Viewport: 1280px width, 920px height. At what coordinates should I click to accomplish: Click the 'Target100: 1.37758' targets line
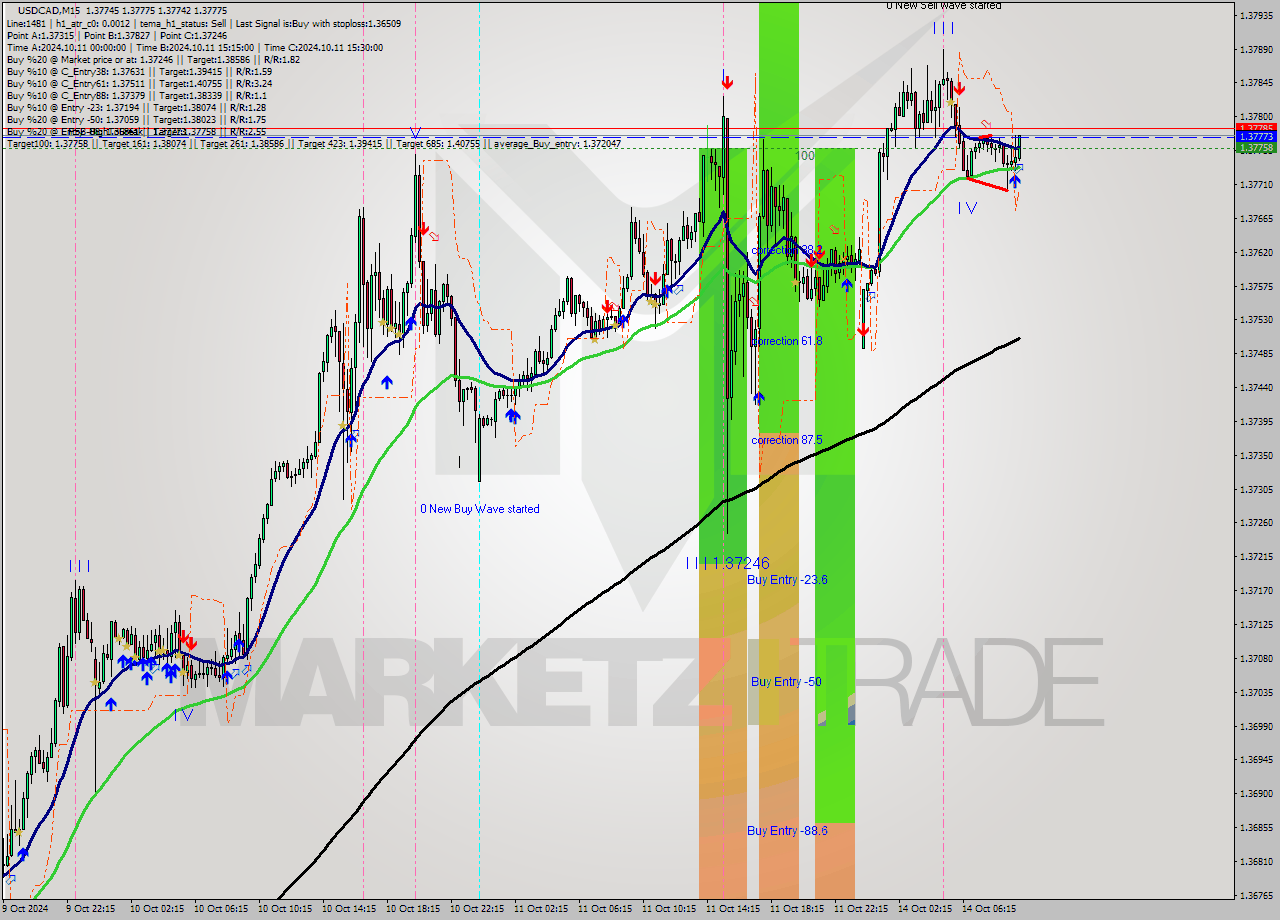pos(314,144)
